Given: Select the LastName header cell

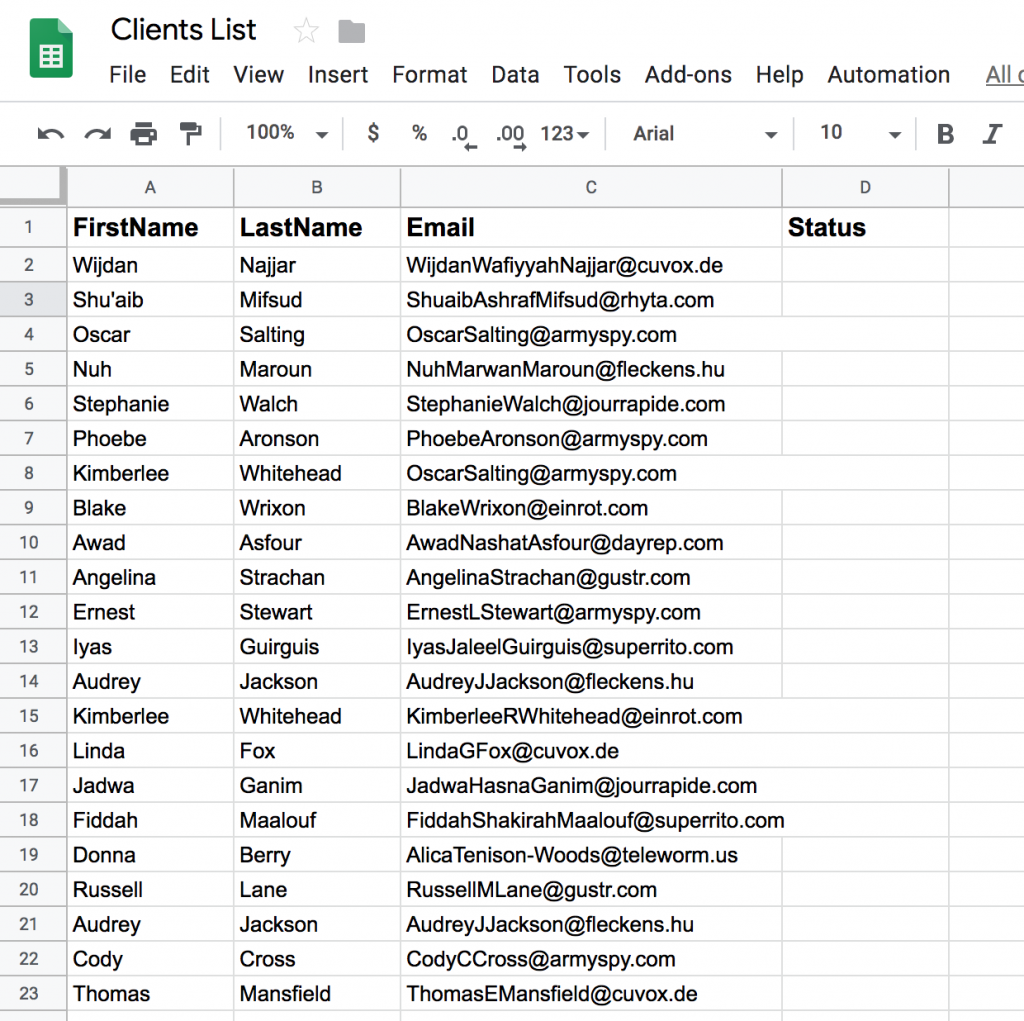Looking at the screenshot, I should pos(317,227).
